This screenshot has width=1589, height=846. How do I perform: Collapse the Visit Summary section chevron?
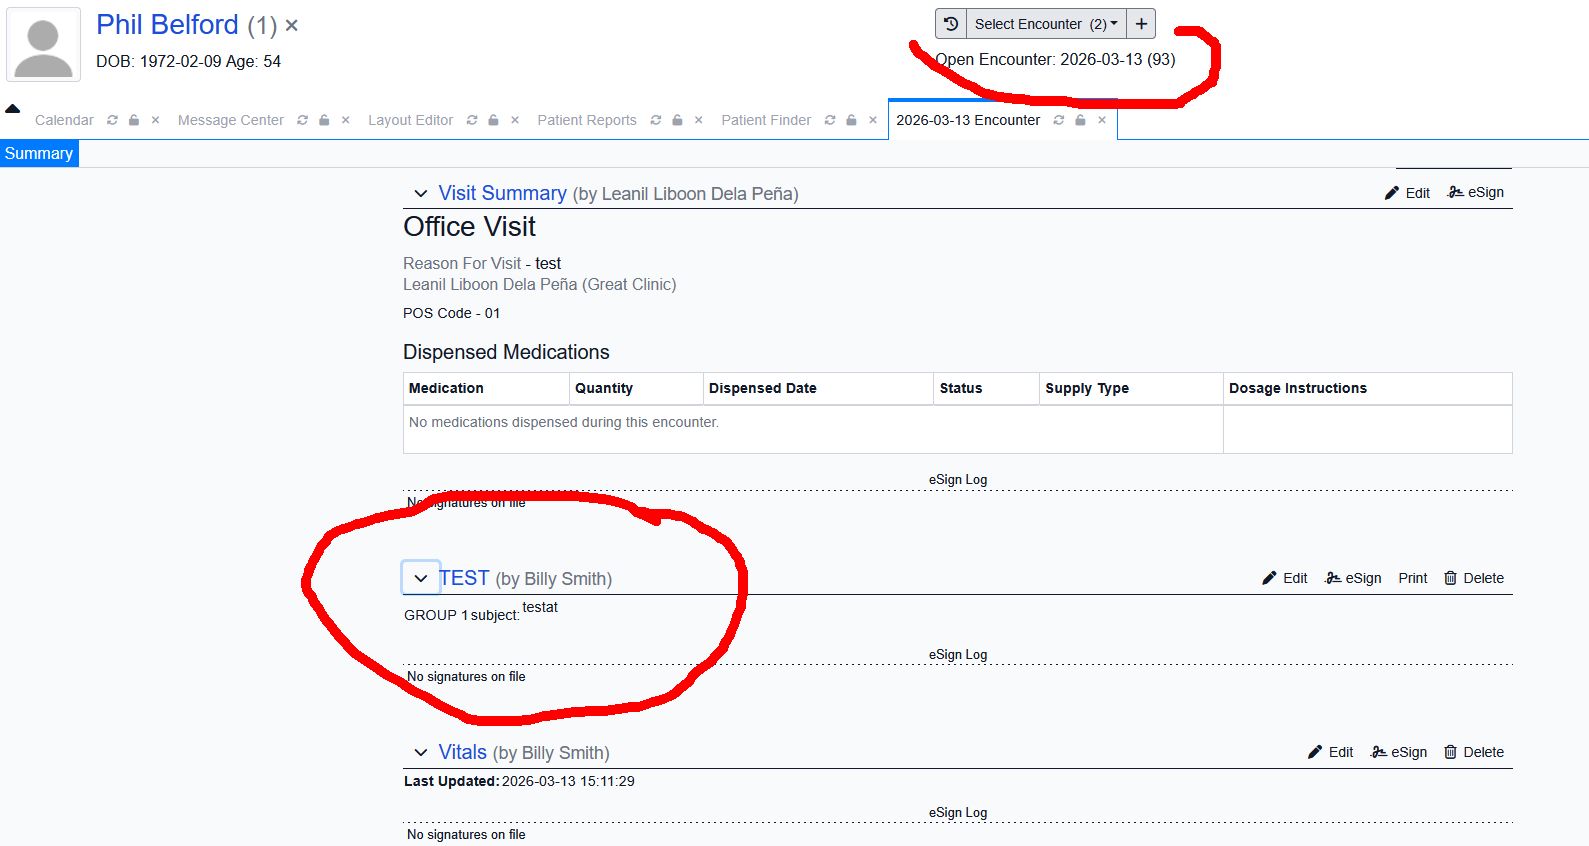[421, 194]
